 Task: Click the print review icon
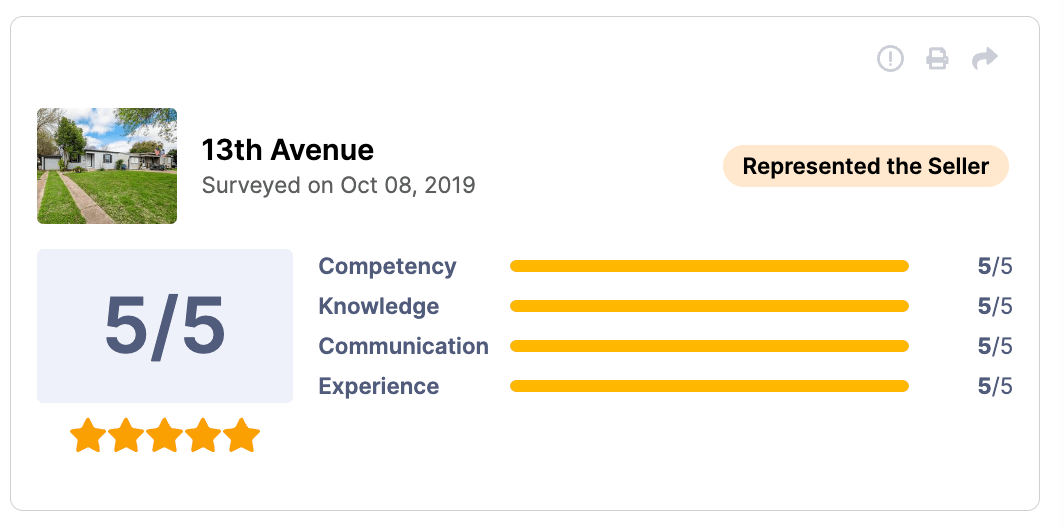(937, 59)
